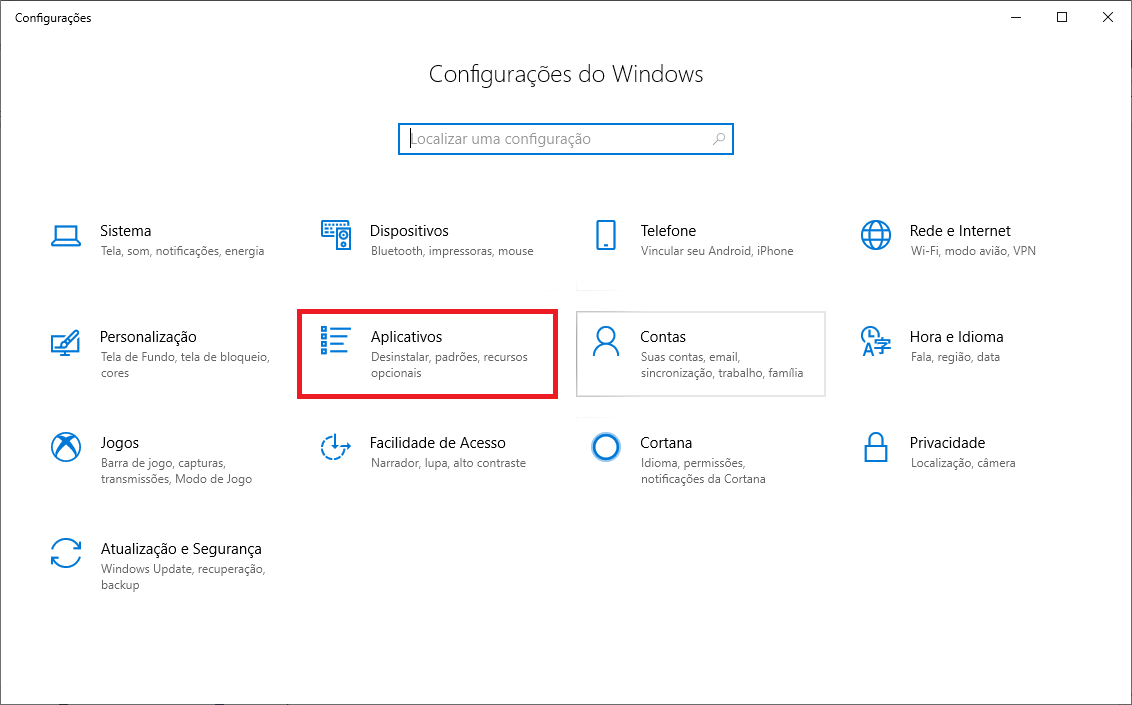The height and width of the screenshot is (705, 1132).
Task: Click Atualização e Segurança refresh arrows icon
Action: [x=66, y=553]
